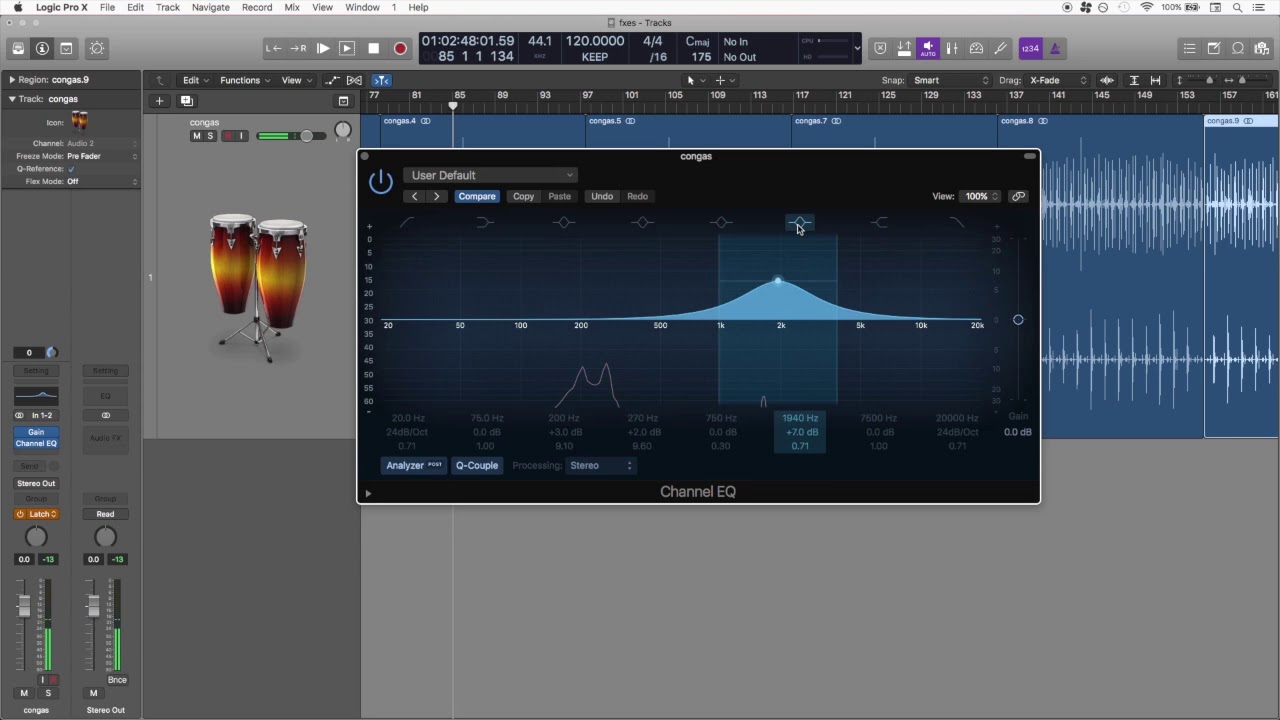Open the List Editors icon

click(x=1189, y=48)
